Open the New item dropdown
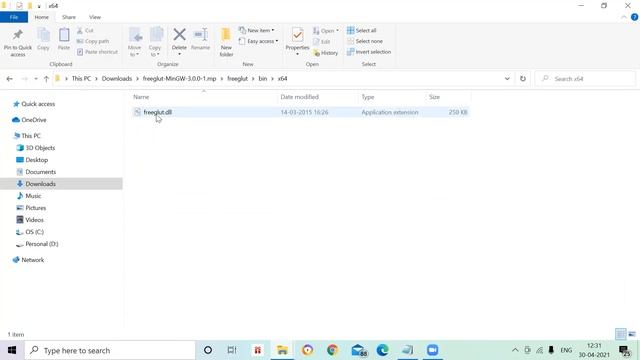Image resolution: width=640 pixels, height=360 pixels. tap(257, 31)
